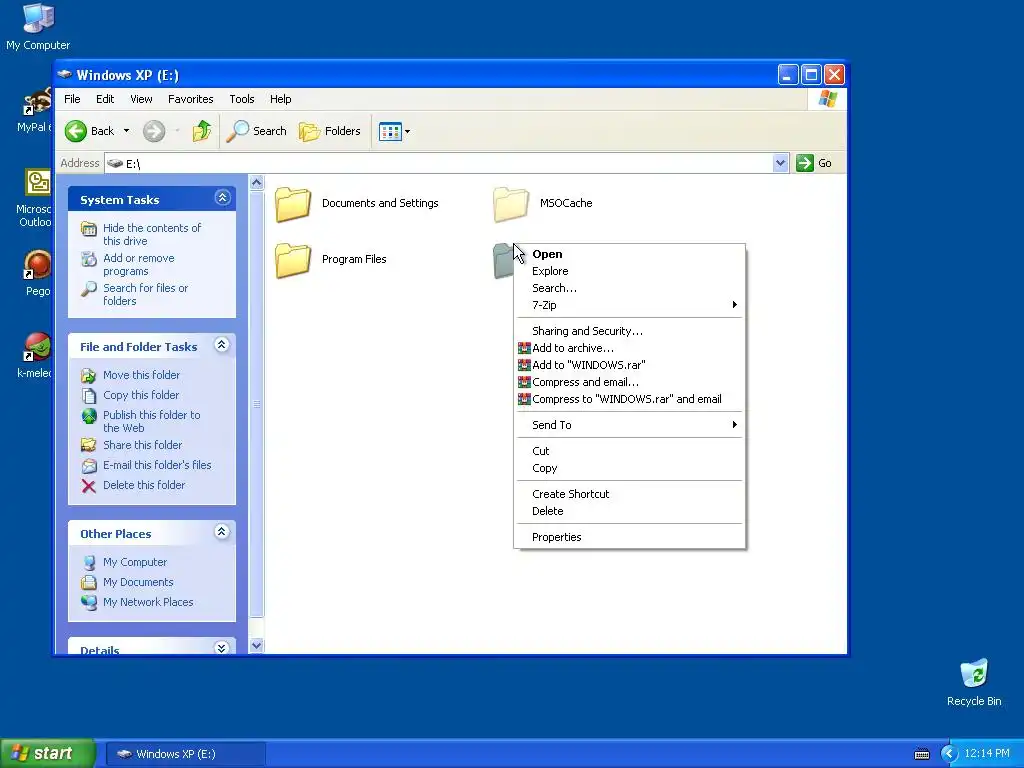1024x768 pixels.
Task: Collapse the System Tasks panel
Action: pos(222,198)
